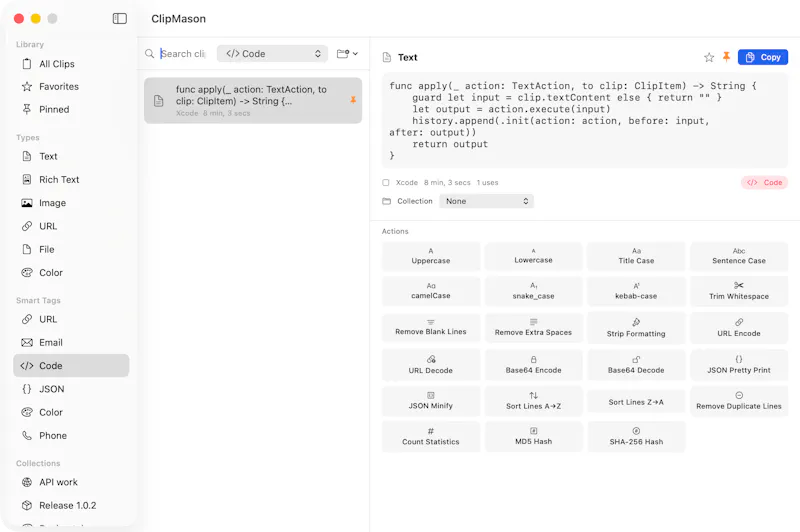Select the Phone smart tag
Viewport: 800px width, 532px height.
point(71,436)
